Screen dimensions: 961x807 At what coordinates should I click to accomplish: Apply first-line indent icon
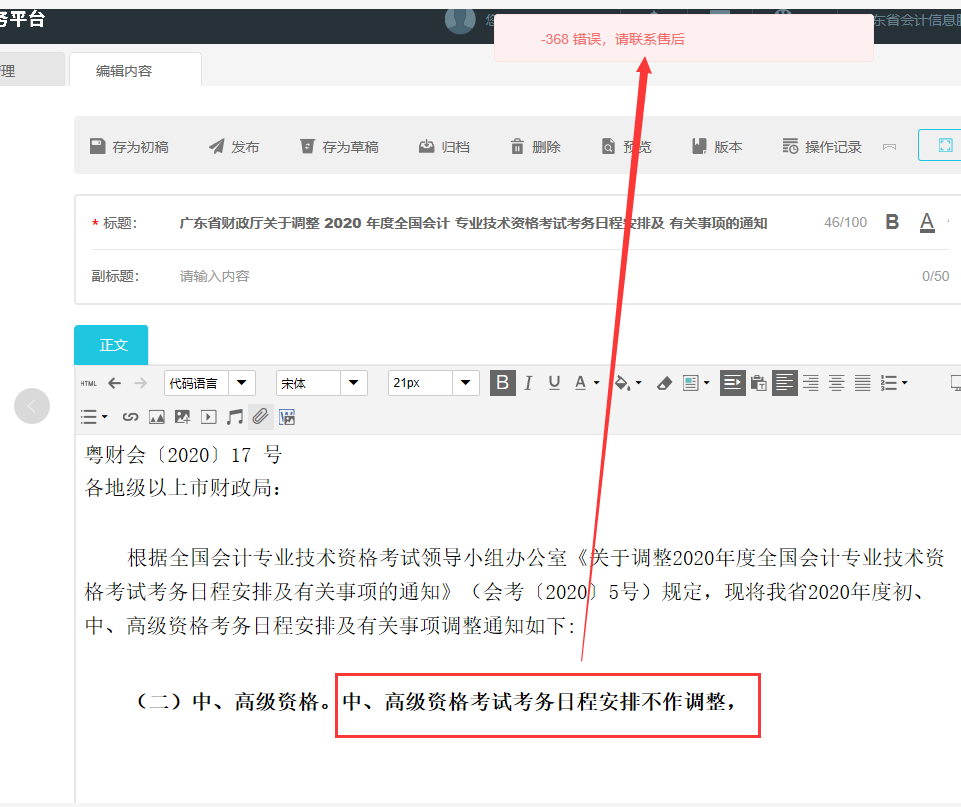[x=732, y=383]
